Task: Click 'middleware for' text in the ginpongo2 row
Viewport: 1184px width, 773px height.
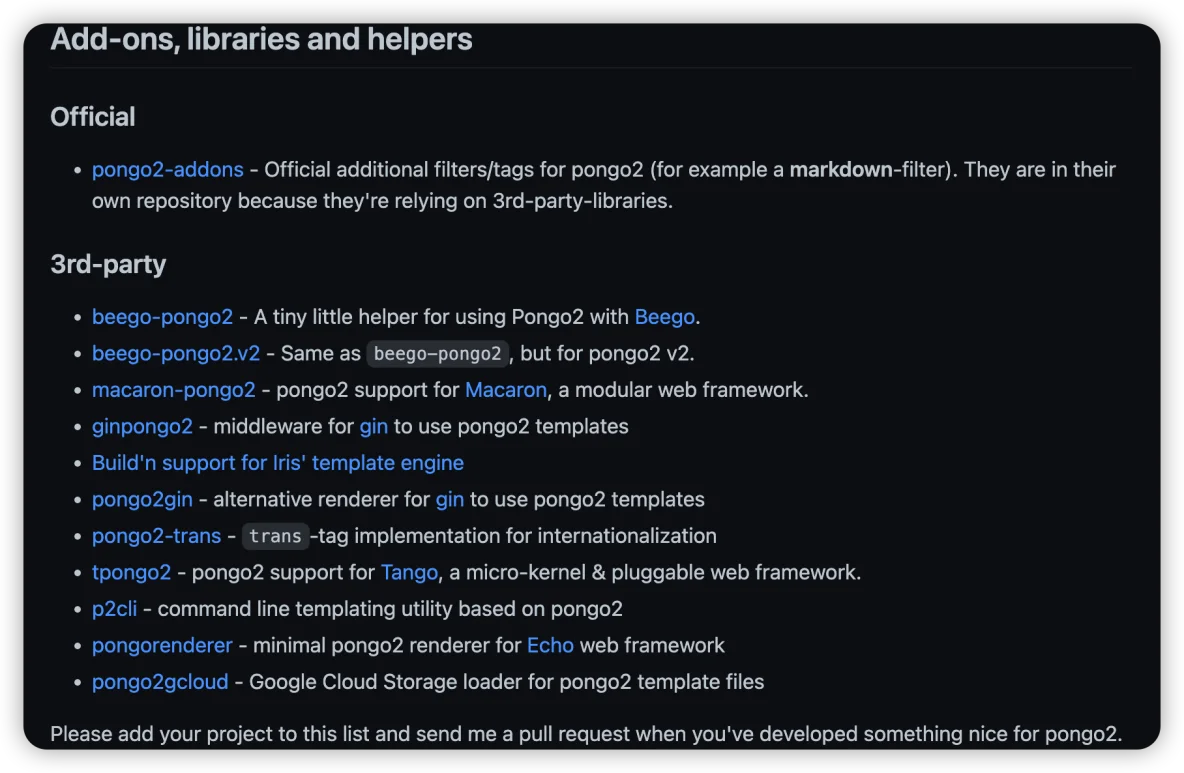Action: (x=284, y=427)
